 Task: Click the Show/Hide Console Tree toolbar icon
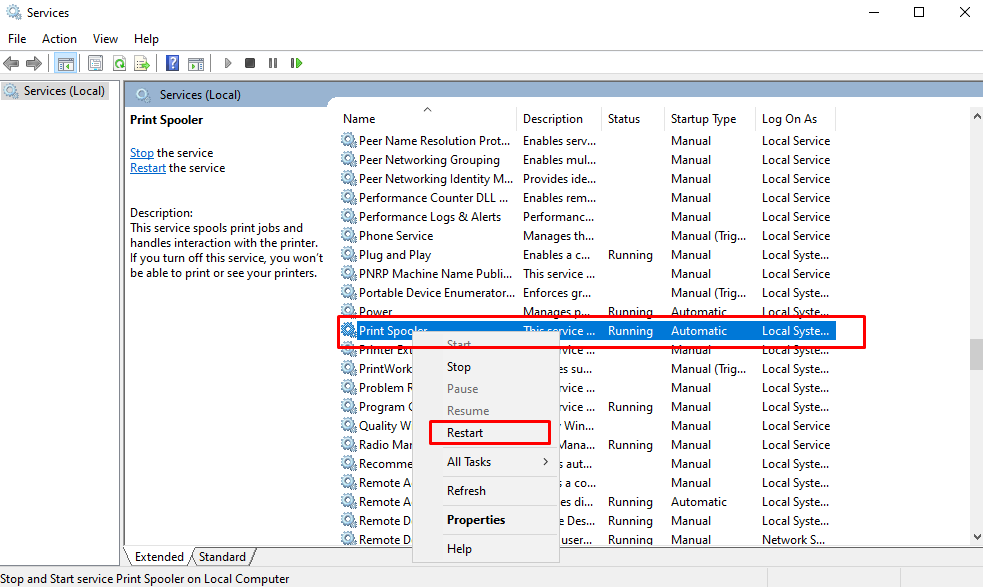[x=65, y=63]
